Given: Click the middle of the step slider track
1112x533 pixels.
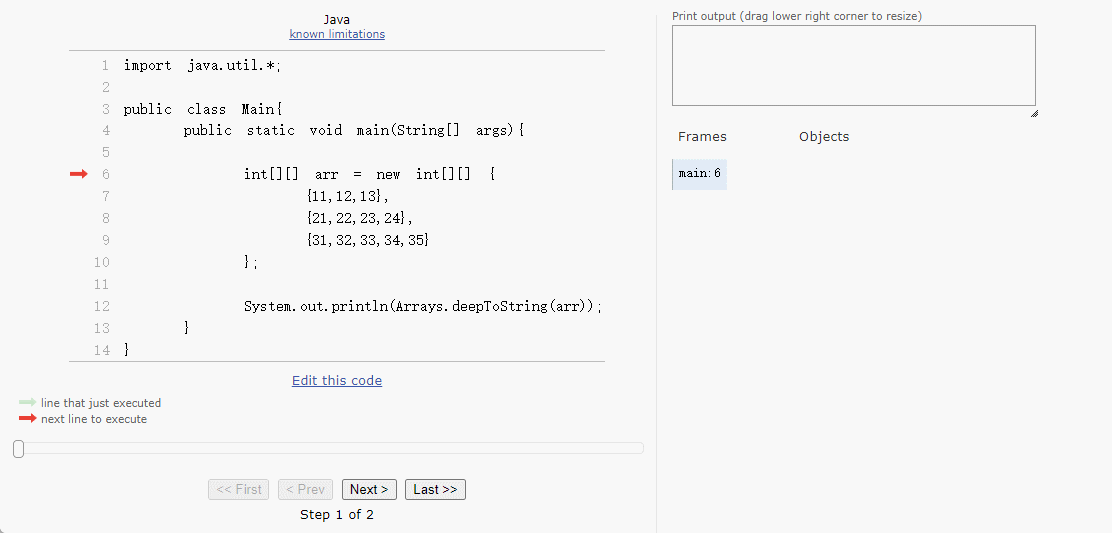Looking at the screenshot, I should [328, 449].
